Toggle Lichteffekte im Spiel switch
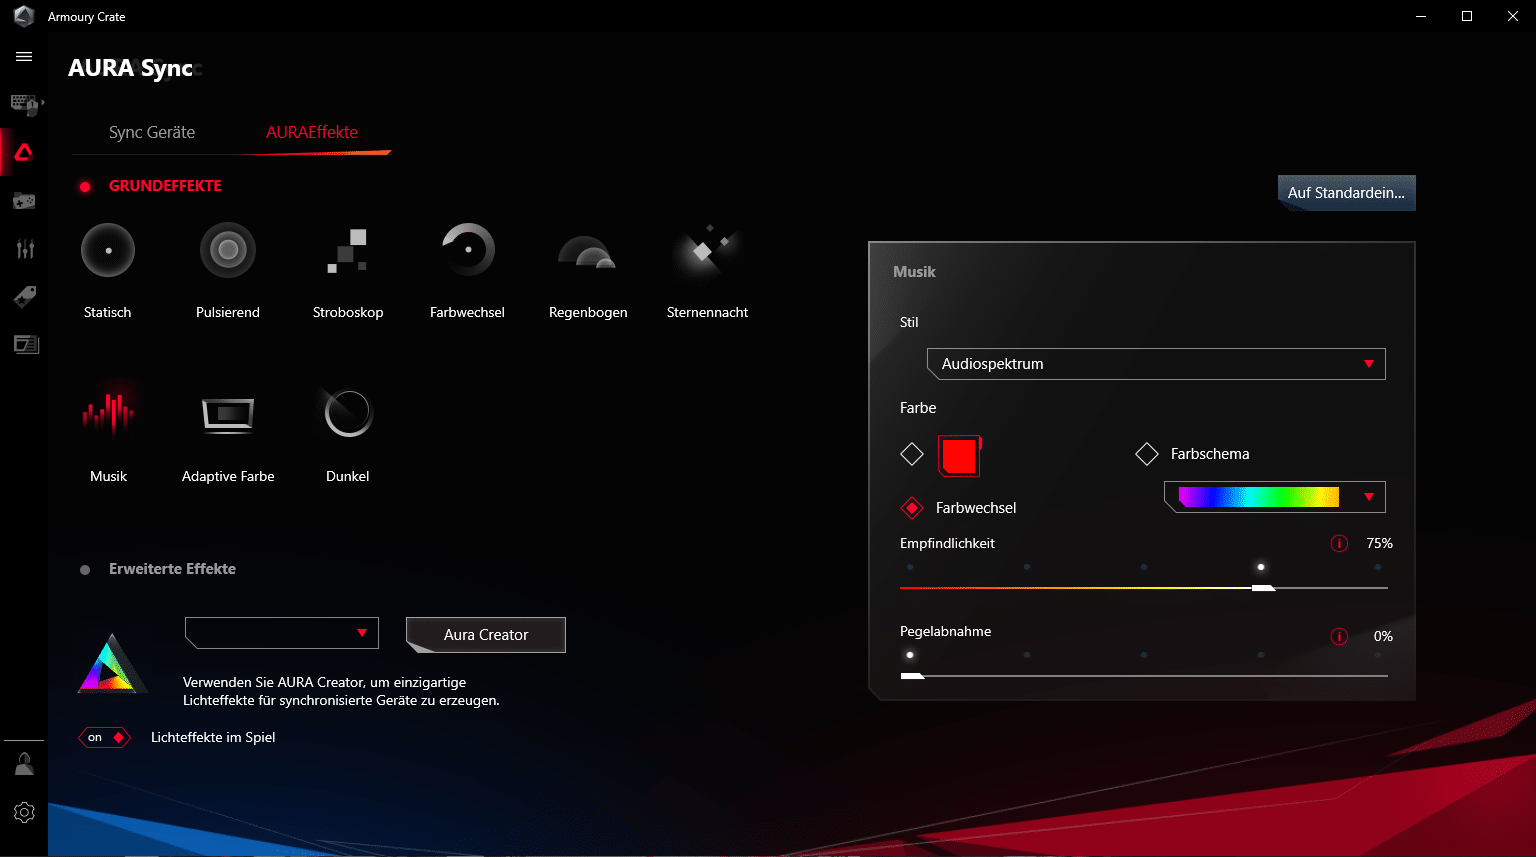1536x857 pixels. pos(104,738)
